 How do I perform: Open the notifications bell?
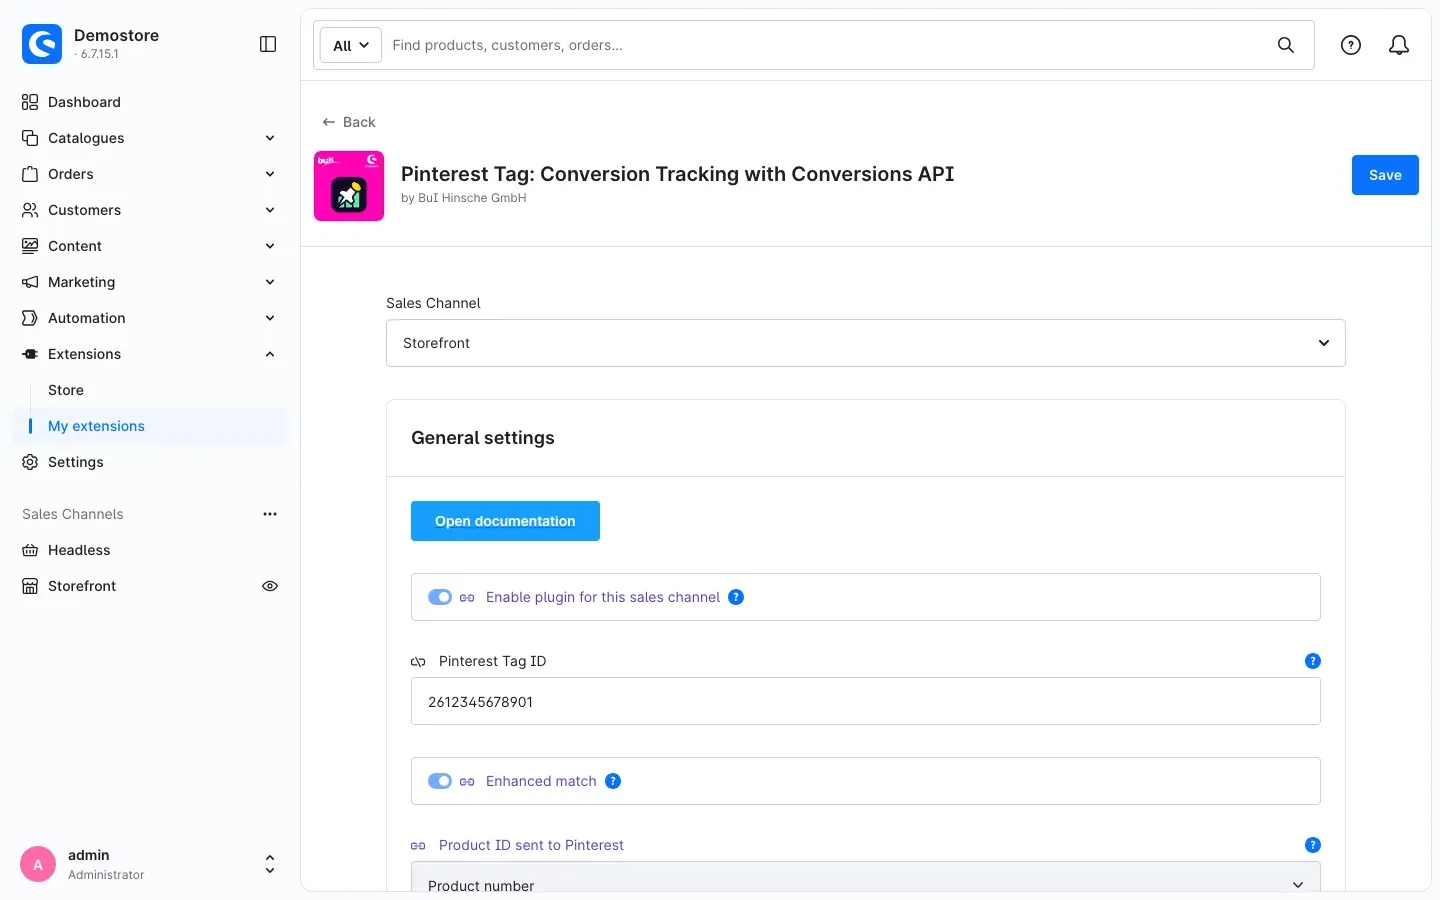point(1399,45)
